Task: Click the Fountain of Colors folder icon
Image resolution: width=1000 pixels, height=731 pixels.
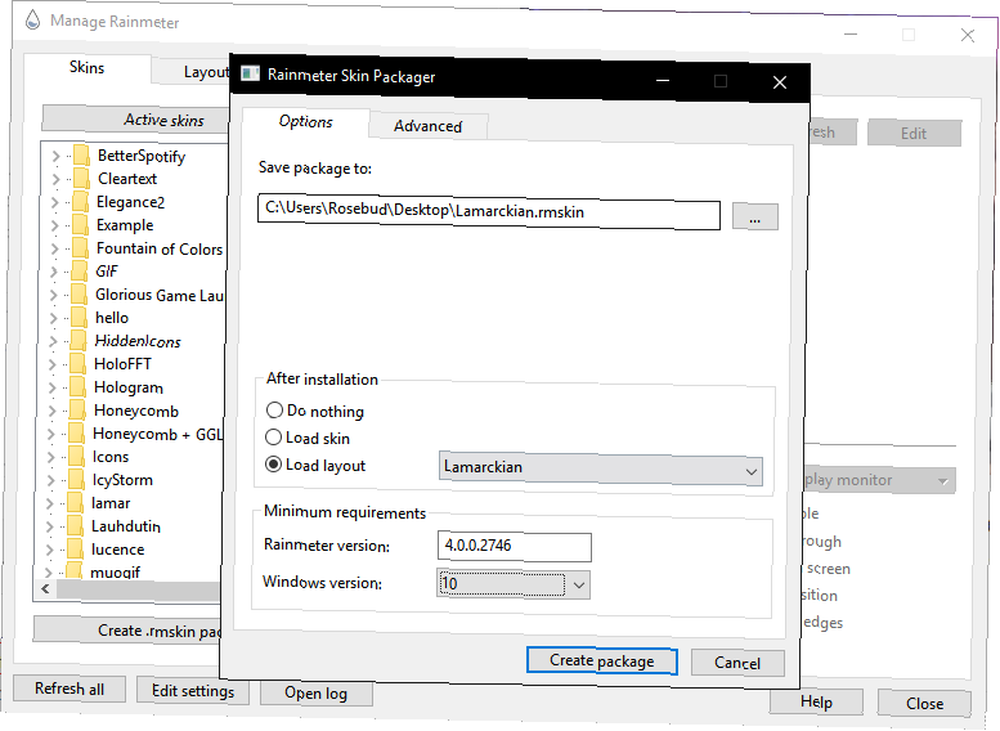Action: coord(80,247)
